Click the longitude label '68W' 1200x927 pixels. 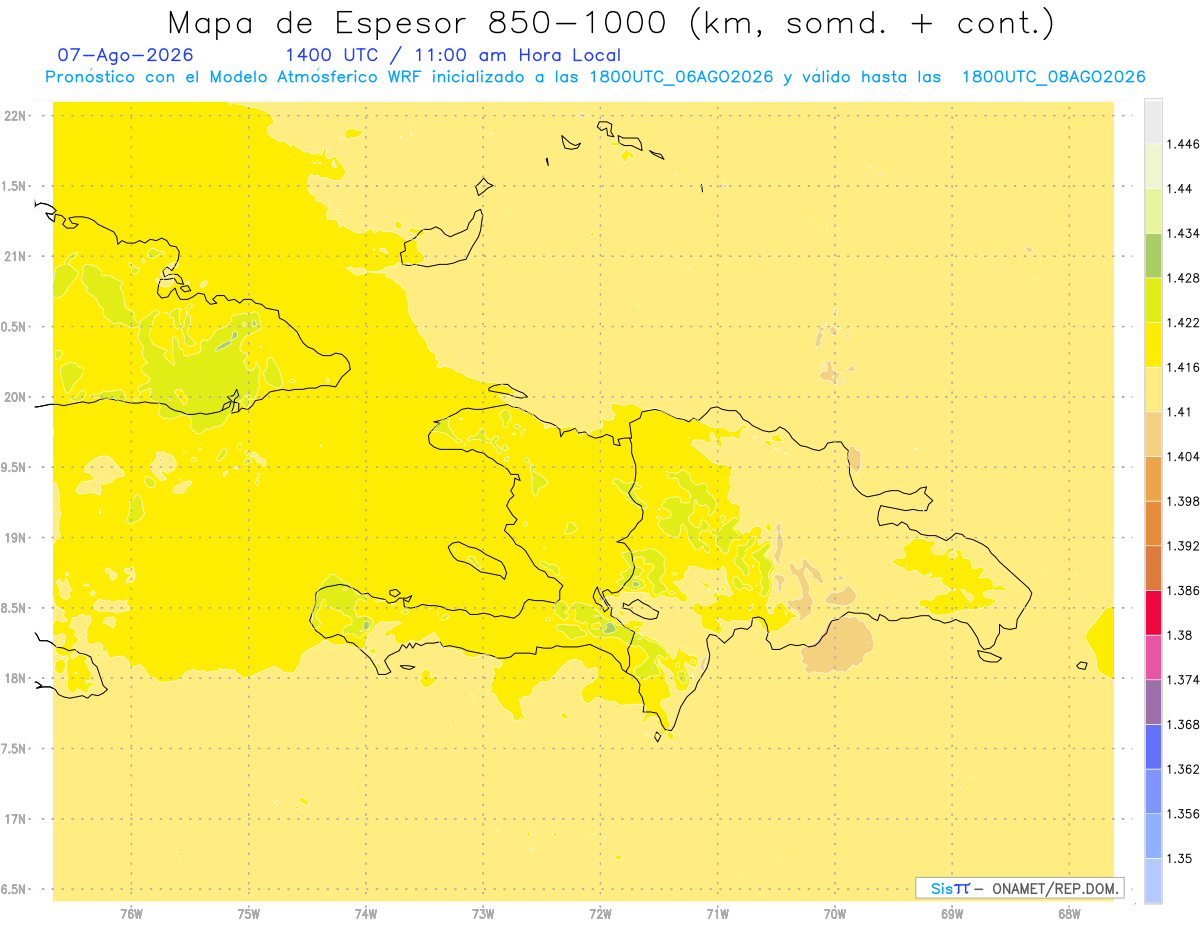click(x=1069, y=913)
